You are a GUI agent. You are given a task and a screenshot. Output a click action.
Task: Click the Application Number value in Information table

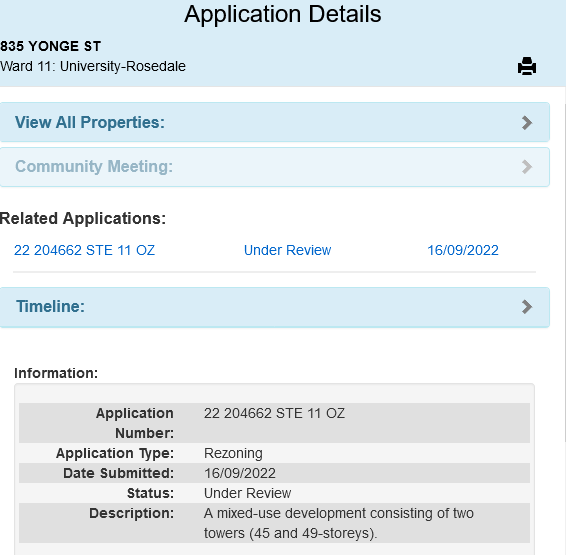[x=274, y=413]
